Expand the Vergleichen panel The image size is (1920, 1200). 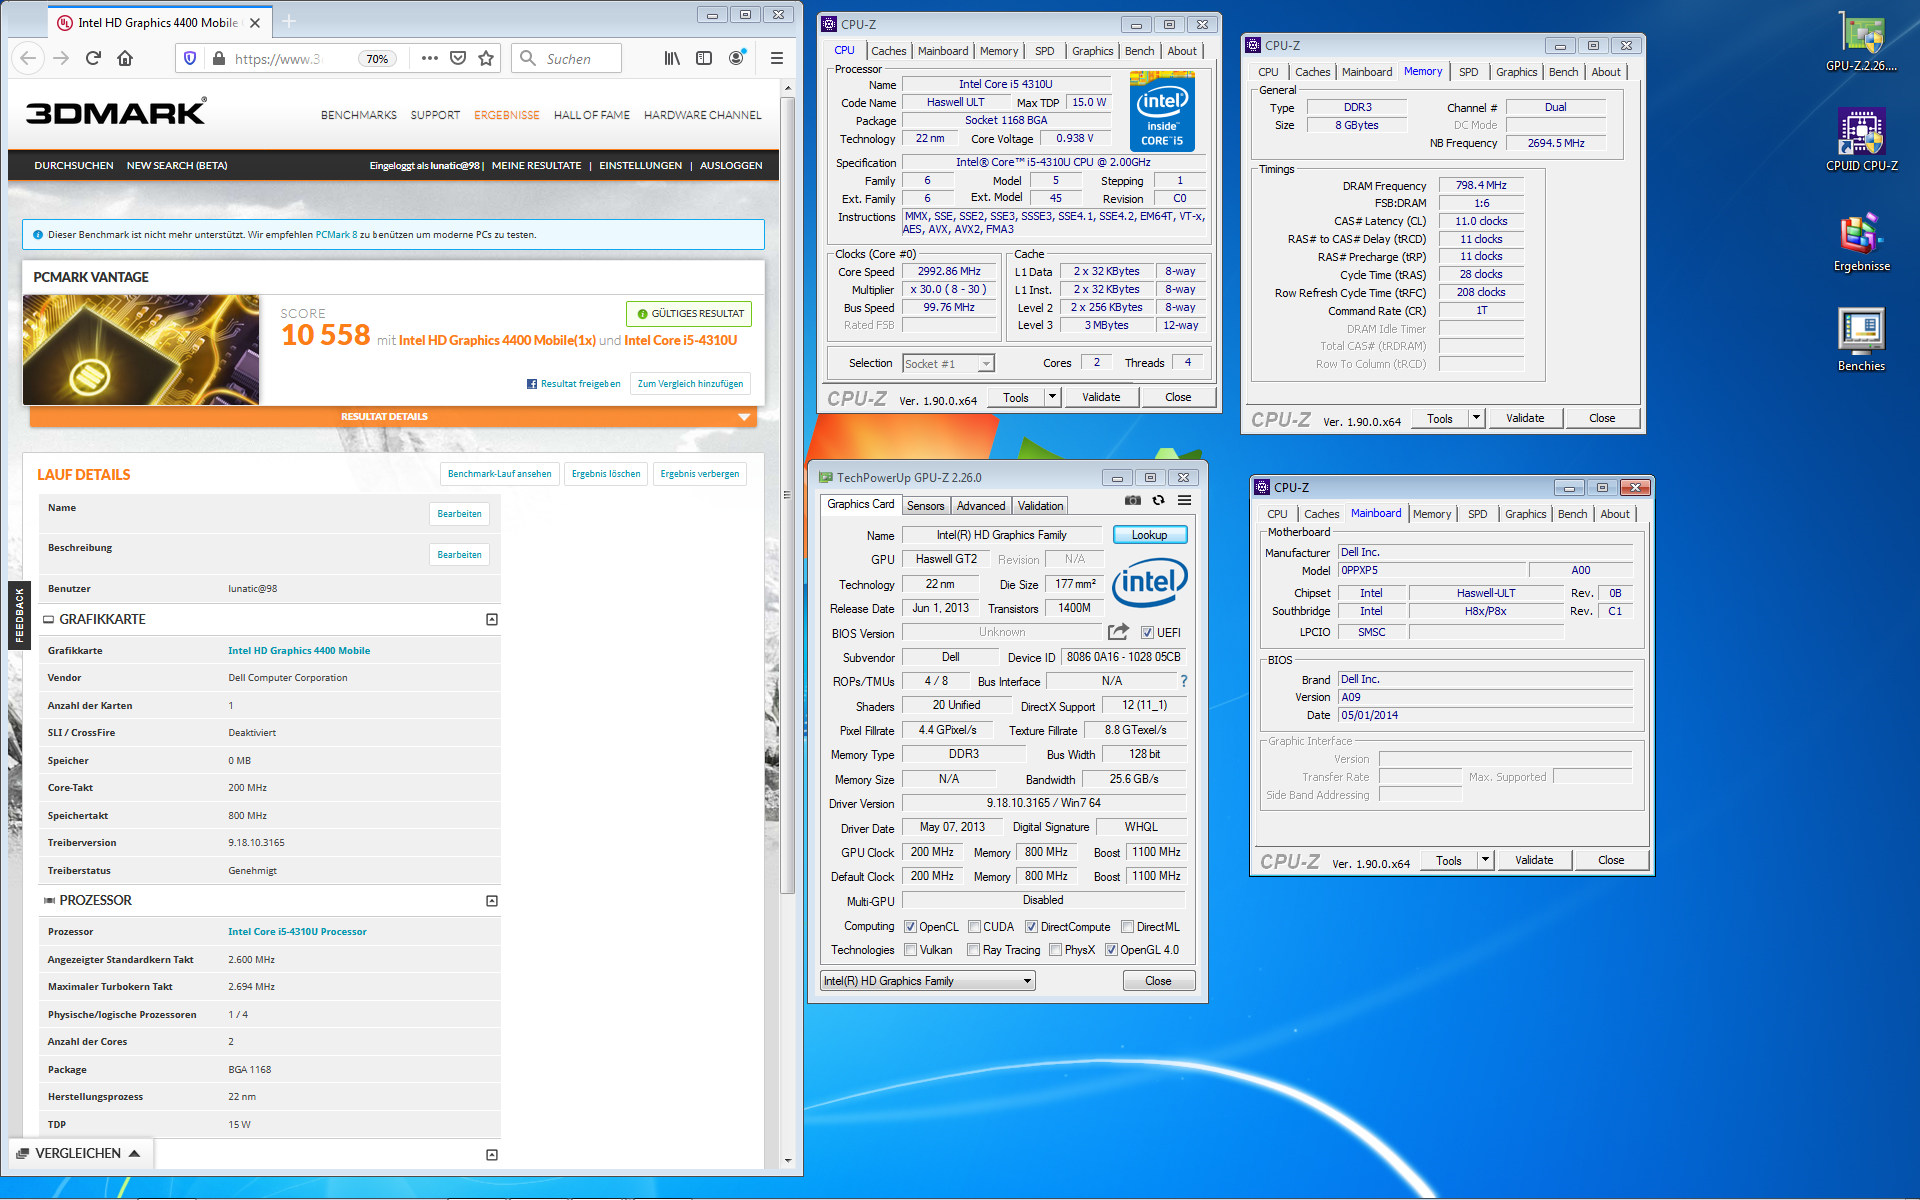pos(80,1153)
